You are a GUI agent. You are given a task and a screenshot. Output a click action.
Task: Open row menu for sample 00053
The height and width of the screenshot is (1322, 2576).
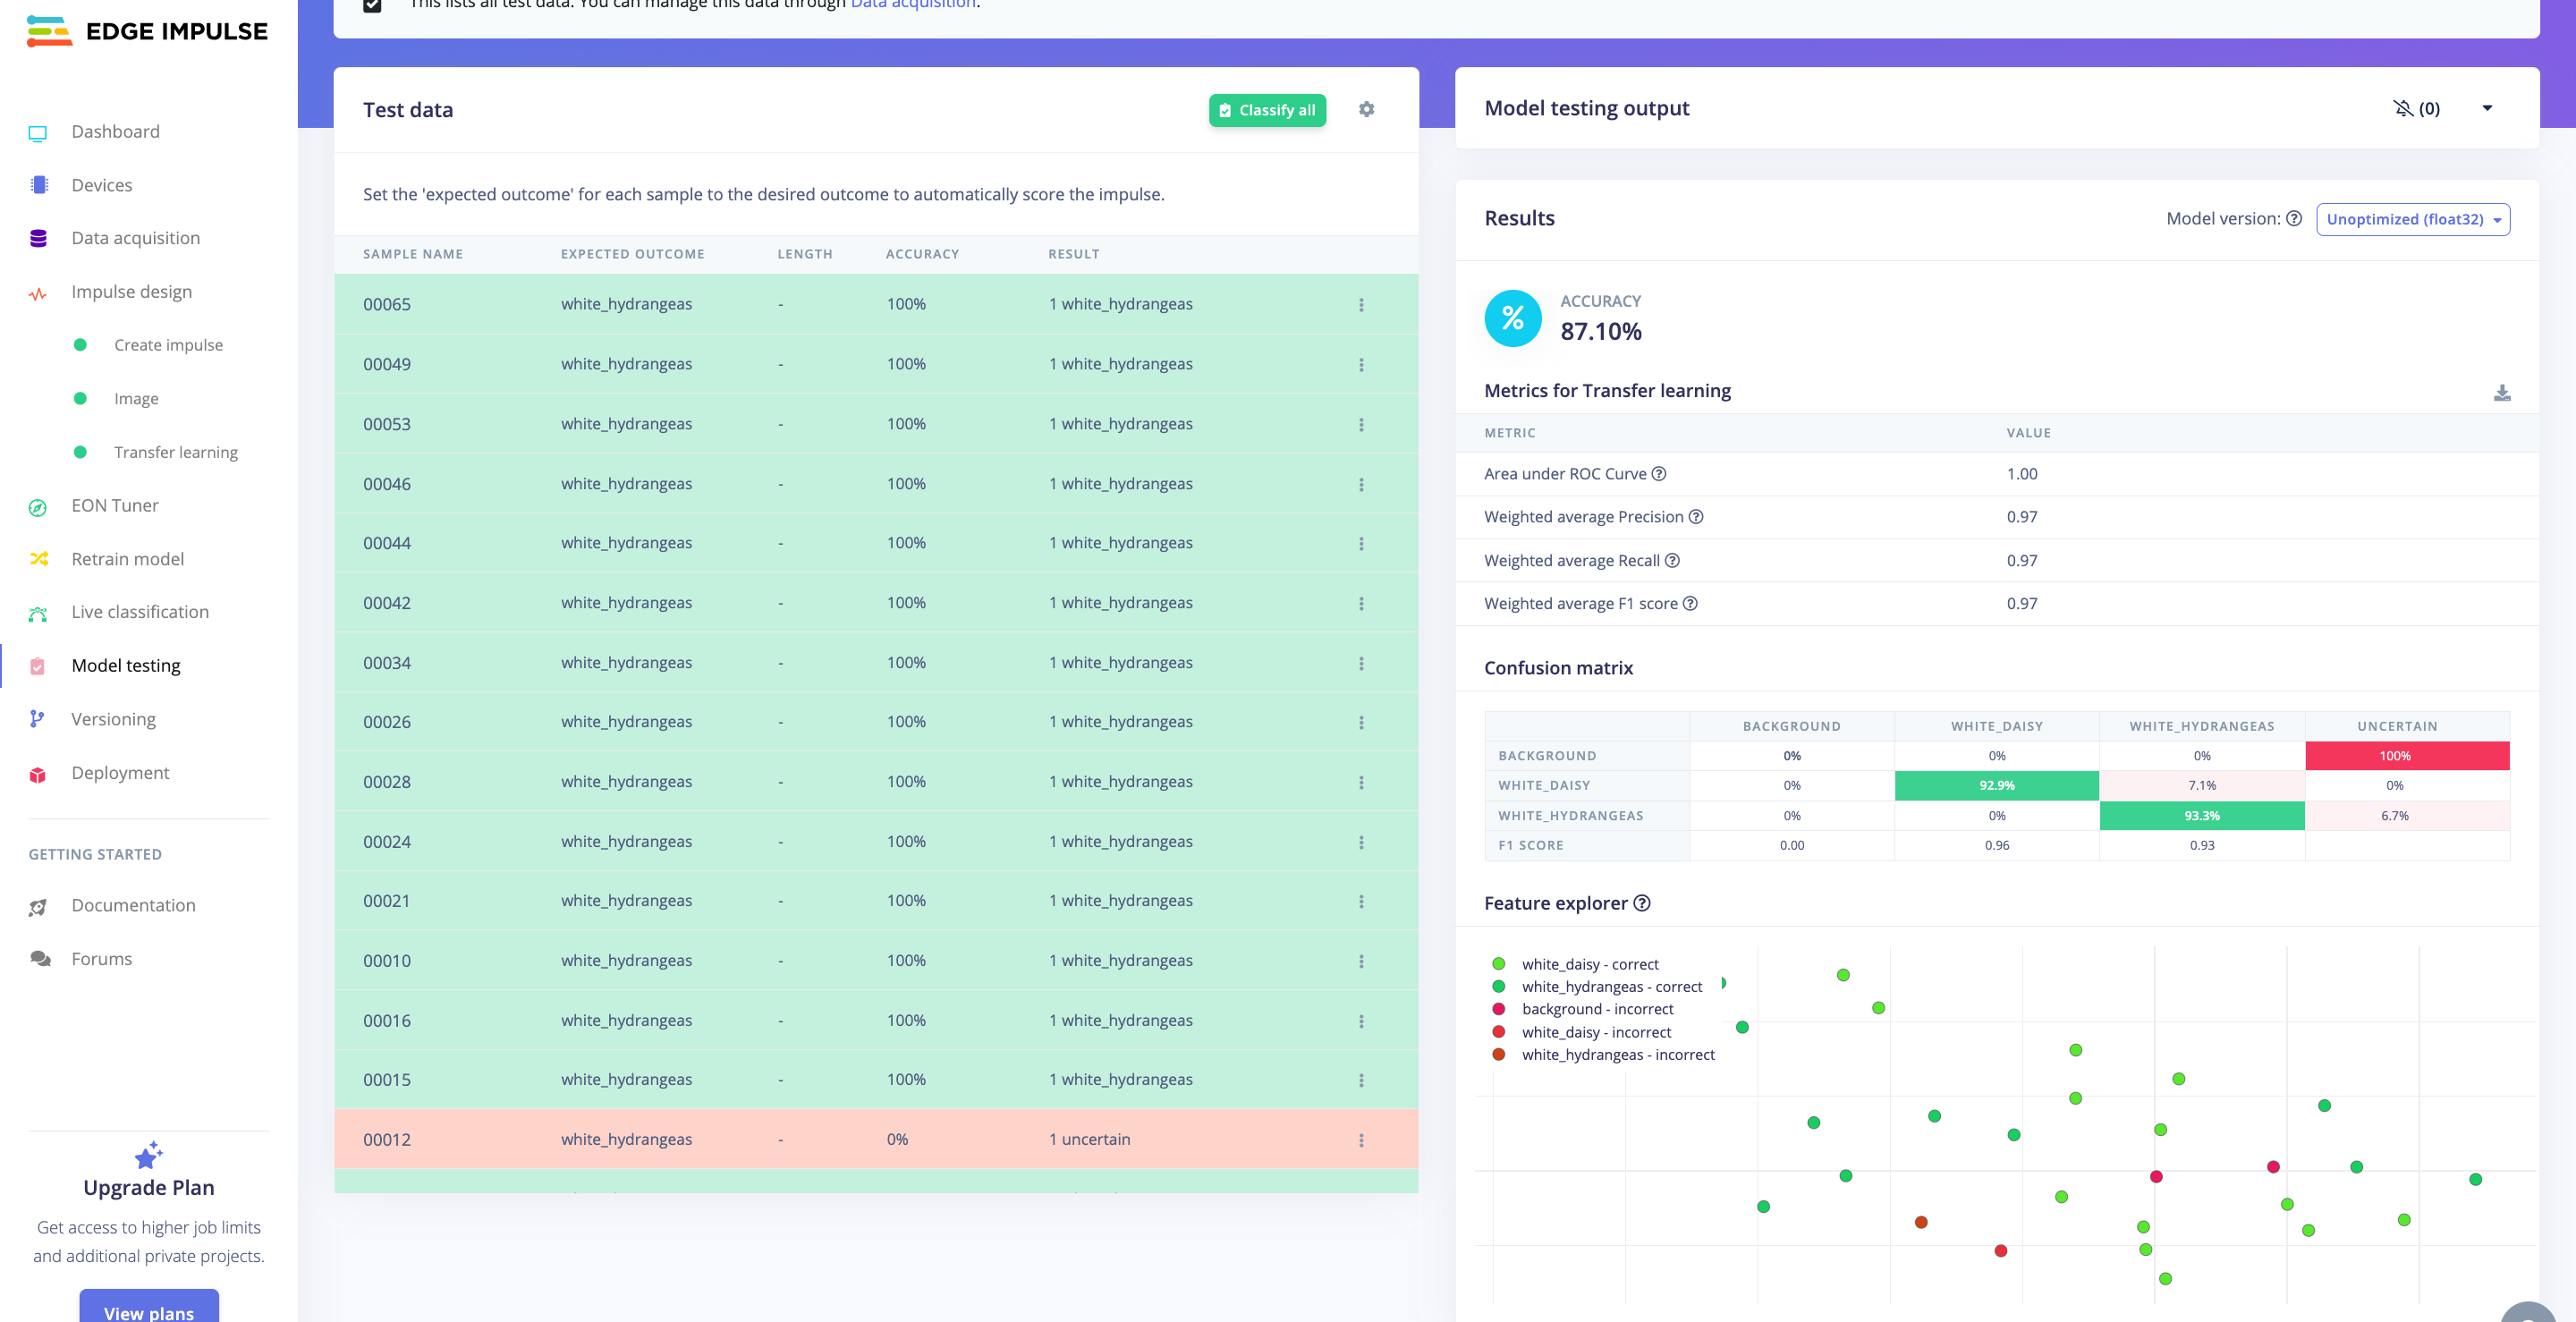point(1360,425)
